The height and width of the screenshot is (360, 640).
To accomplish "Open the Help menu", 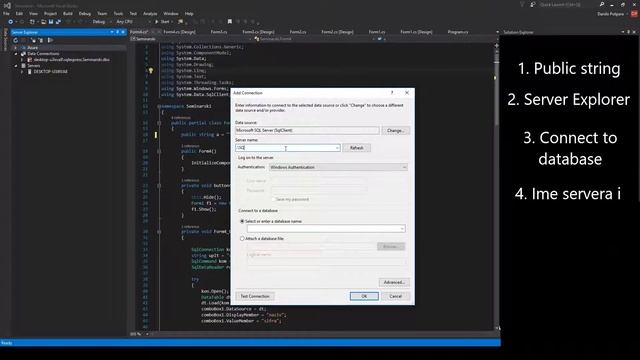I will tap(189, 13).
